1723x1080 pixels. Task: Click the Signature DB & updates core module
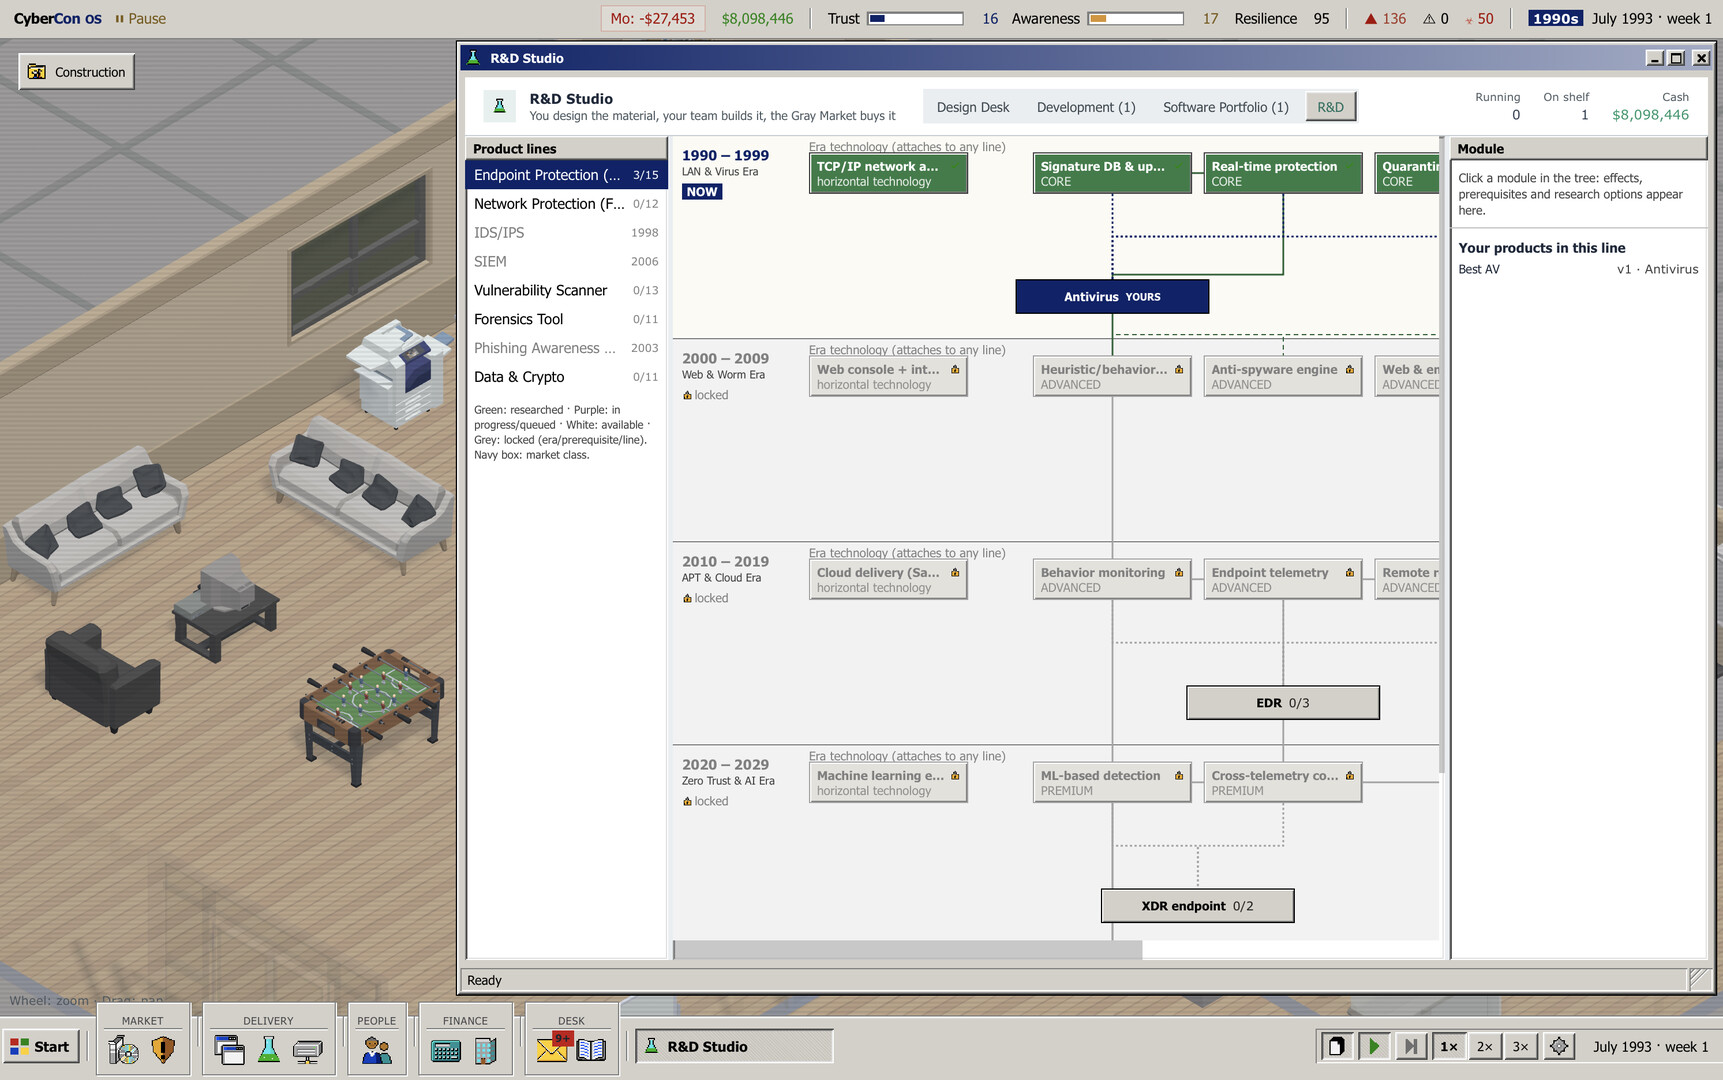1112,173
